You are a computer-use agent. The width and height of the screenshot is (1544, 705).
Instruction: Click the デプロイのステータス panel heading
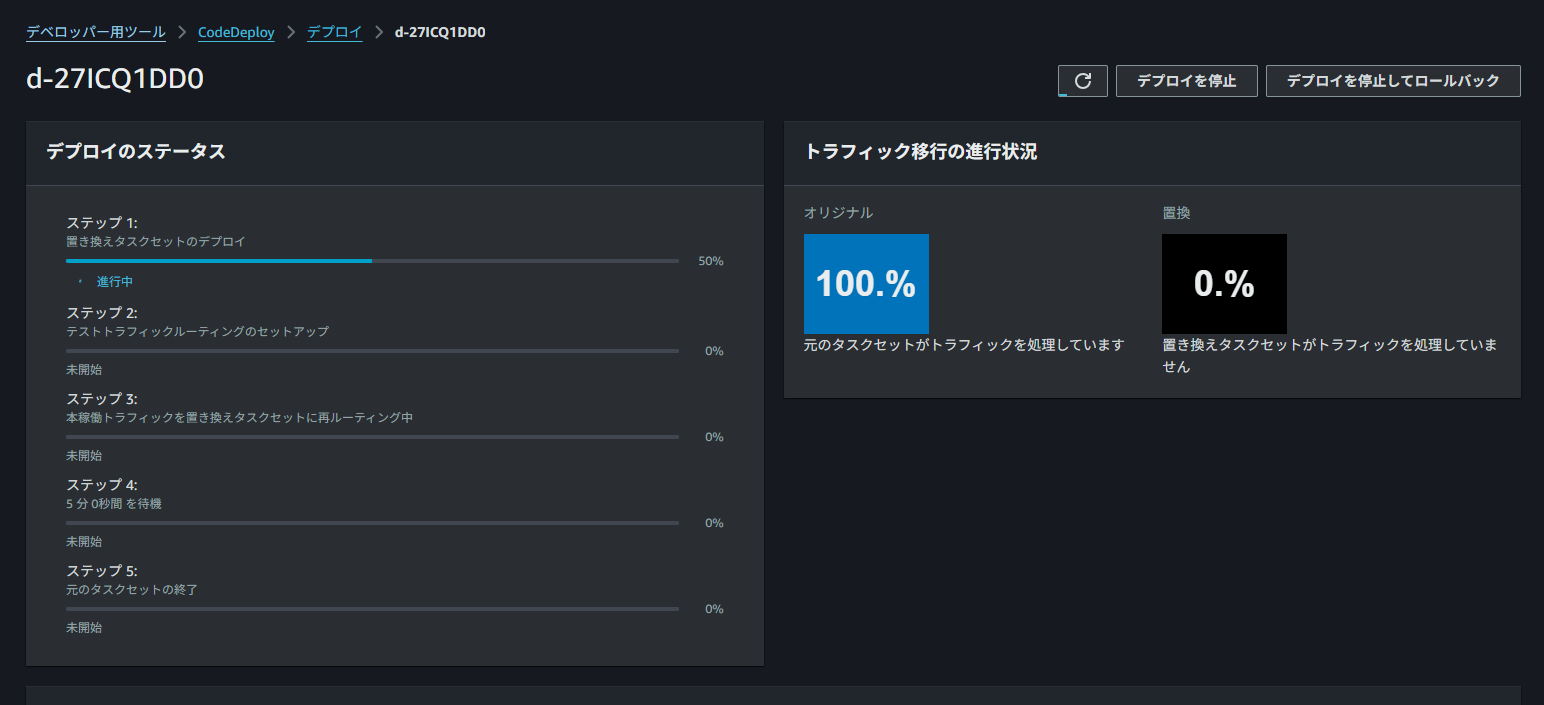(x=136, y=152)
